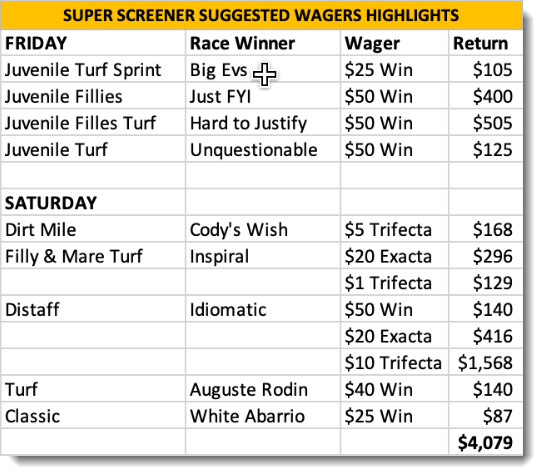Viewport: 543px width, 476px height.
Task: Click the White Abarrio cell
Action: [263, 416]
